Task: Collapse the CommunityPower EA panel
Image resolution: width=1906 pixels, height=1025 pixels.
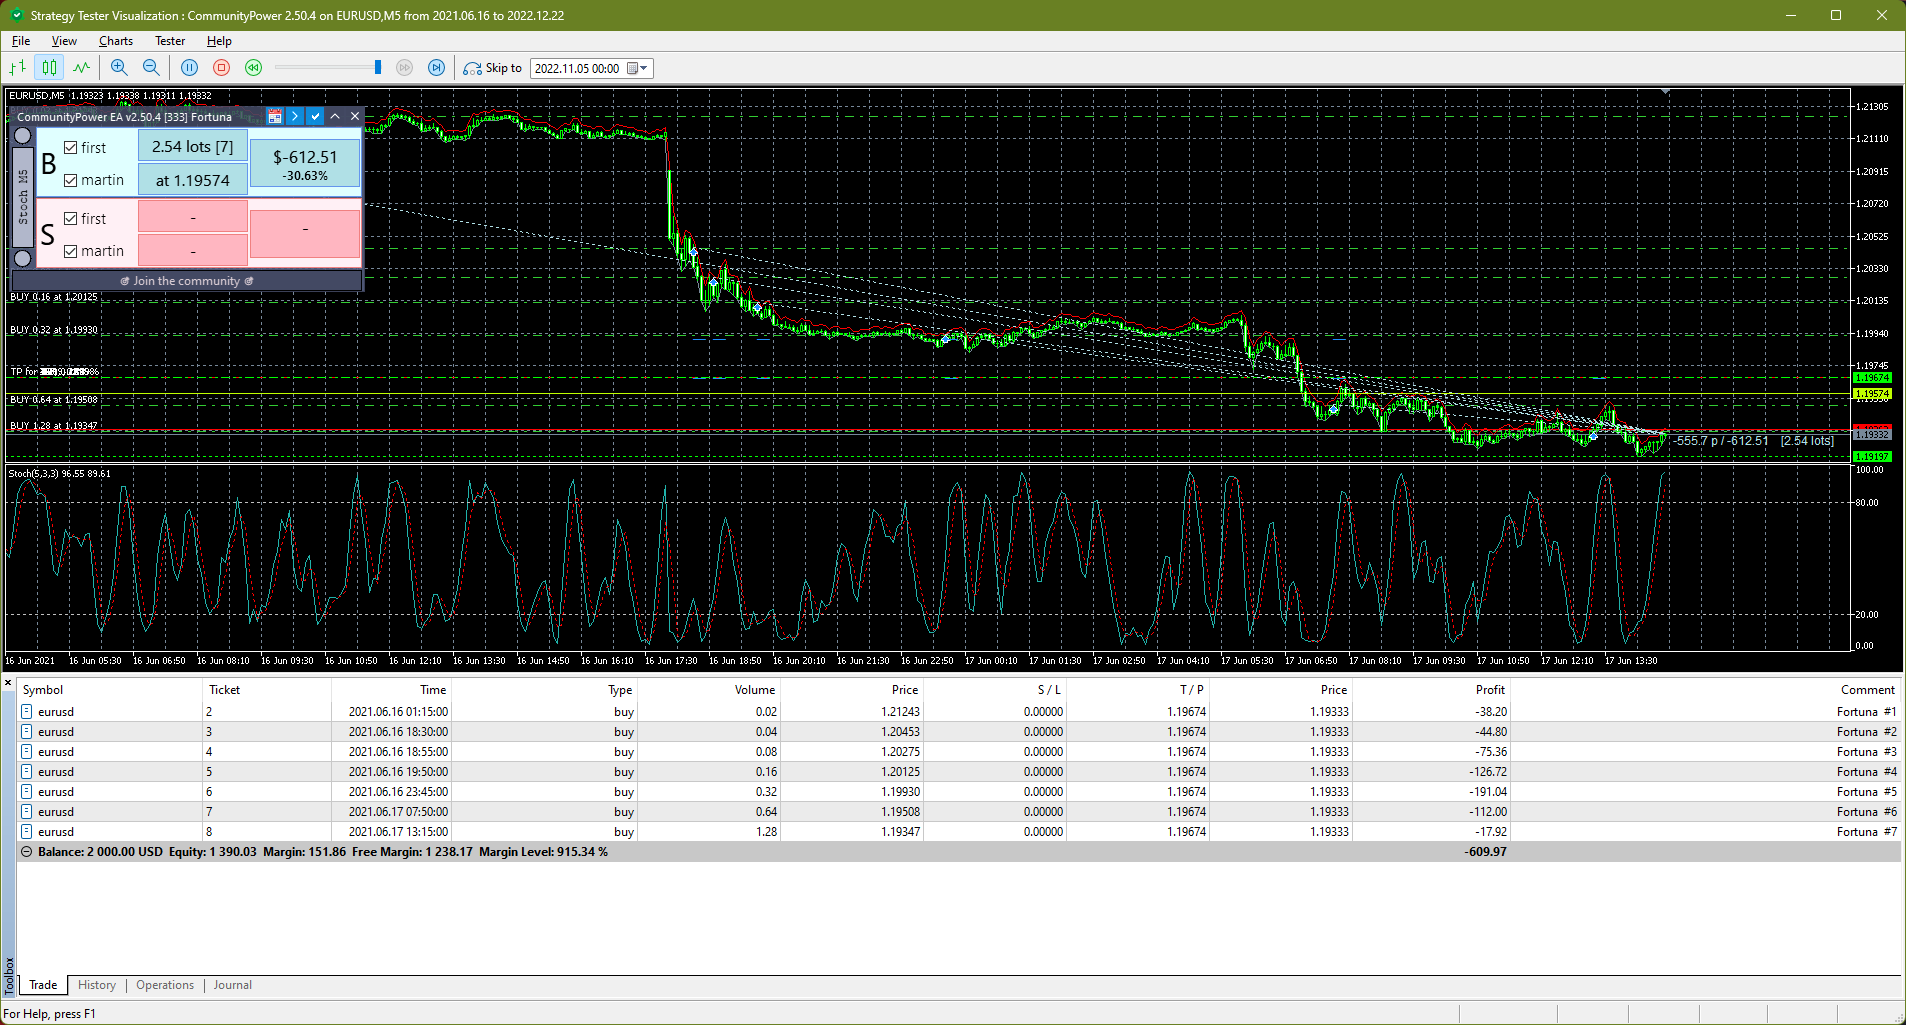Action: [x=335, y=117]
